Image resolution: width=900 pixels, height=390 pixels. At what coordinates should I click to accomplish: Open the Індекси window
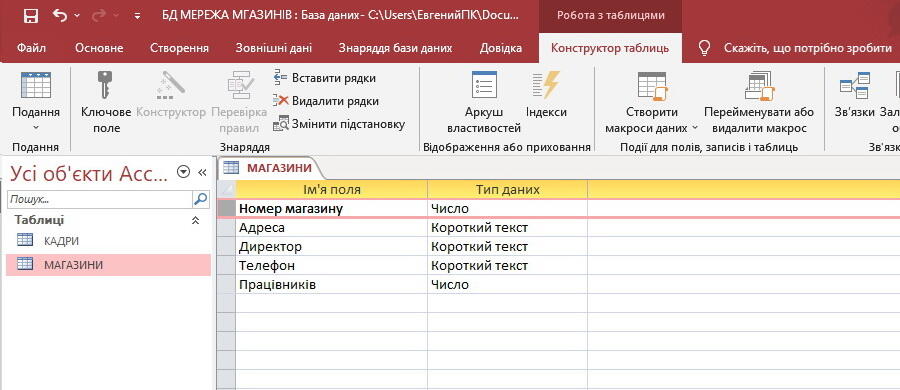(x=546, y=95)
